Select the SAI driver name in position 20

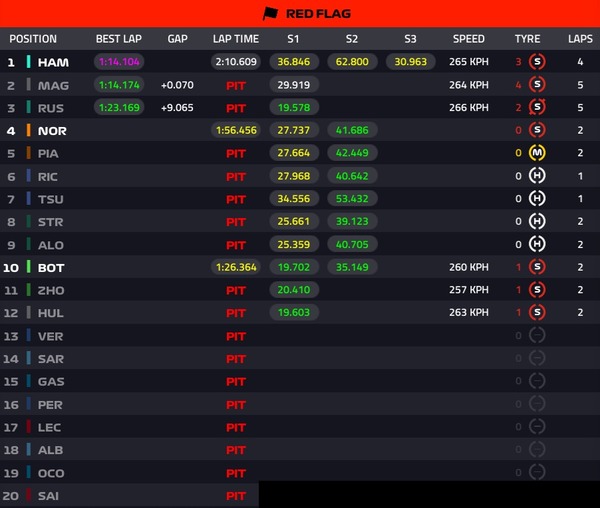(x=48, y=496)
